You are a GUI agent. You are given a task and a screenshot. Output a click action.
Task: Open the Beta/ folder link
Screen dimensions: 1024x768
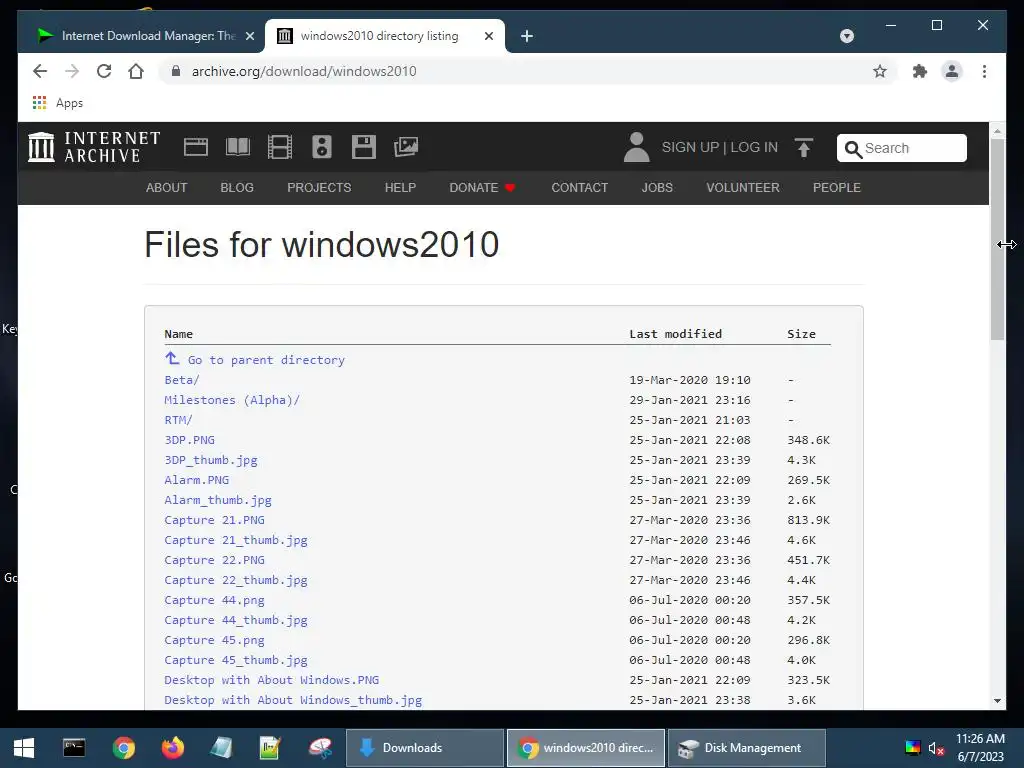[x=182, y=379]
